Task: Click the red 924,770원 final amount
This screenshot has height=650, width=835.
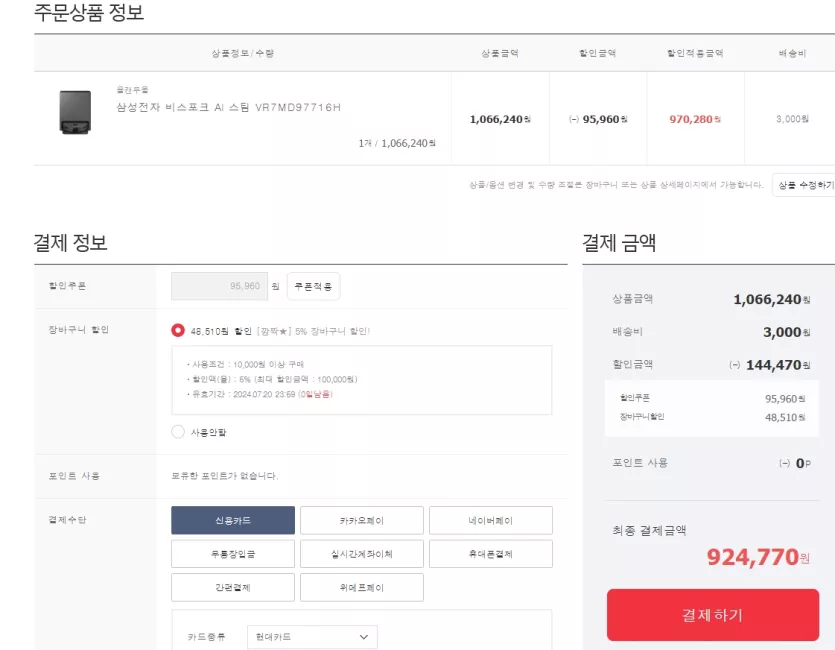Action: pyautogui.click(x=758, y=557)
